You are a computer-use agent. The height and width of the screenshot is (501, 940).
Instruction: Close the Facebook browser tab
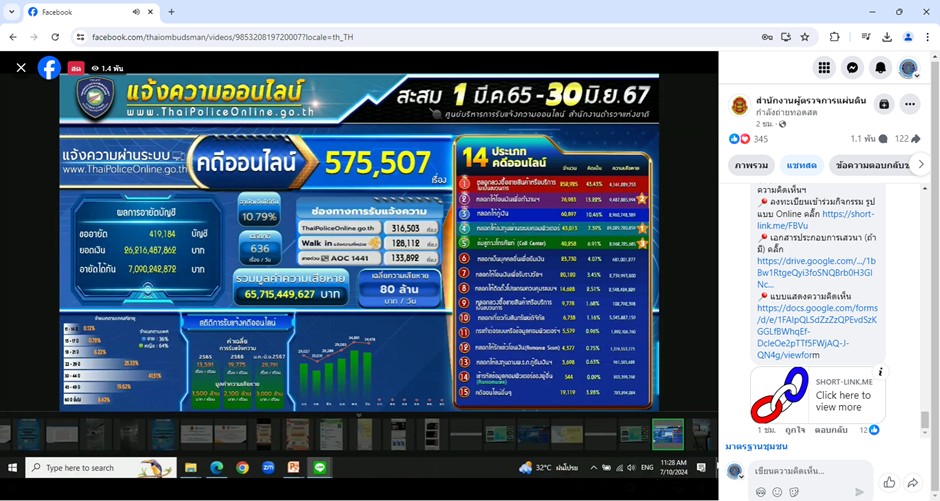(150, 12)
